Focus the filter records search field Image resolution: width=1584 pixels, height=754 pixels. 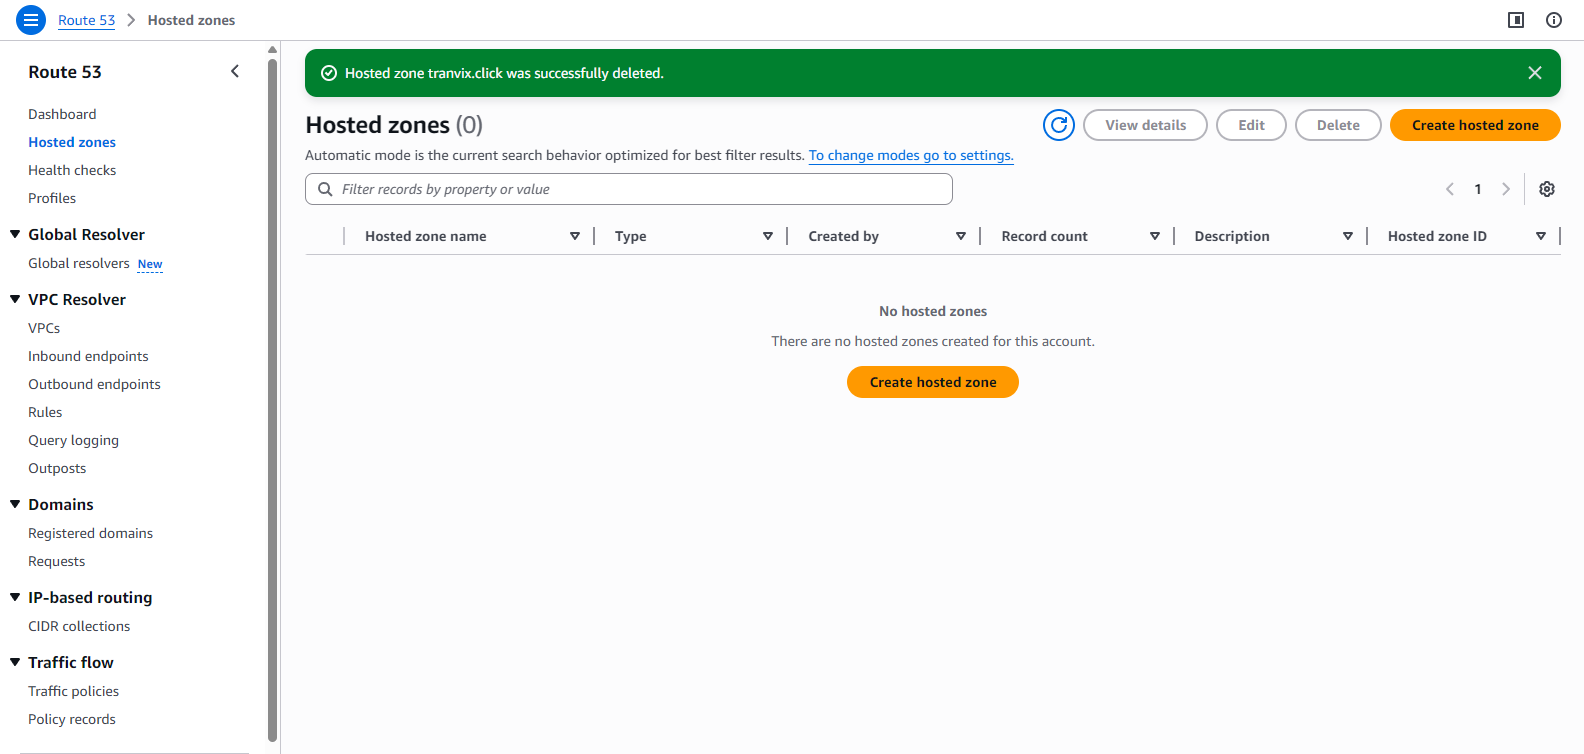629,189
